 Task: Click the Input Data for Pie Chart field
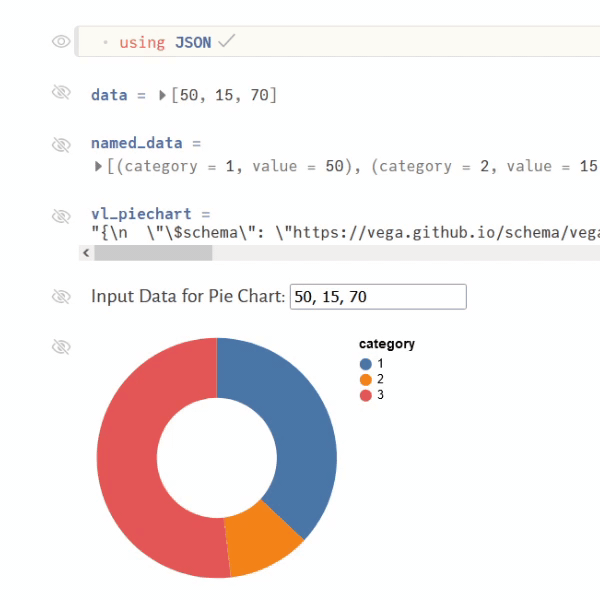coord(378,297)
